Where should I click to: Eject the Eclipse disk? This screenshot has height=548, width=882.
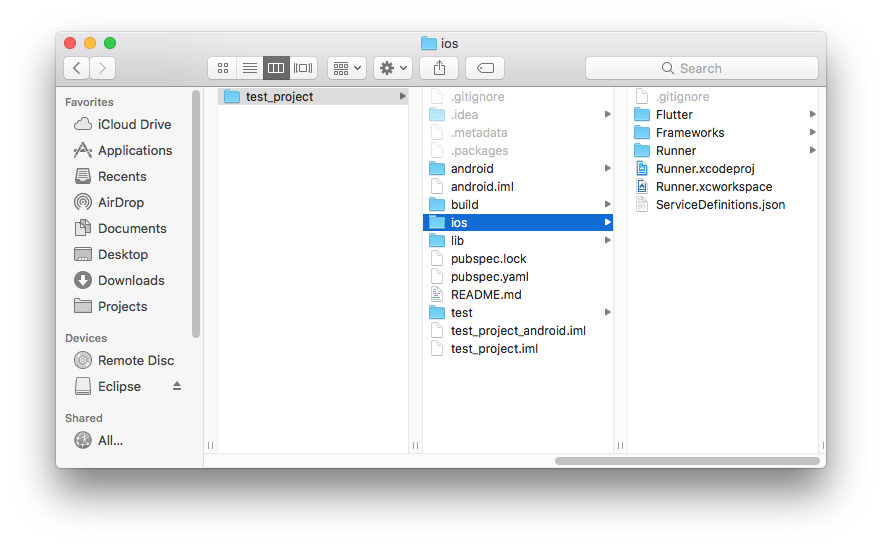177,386
